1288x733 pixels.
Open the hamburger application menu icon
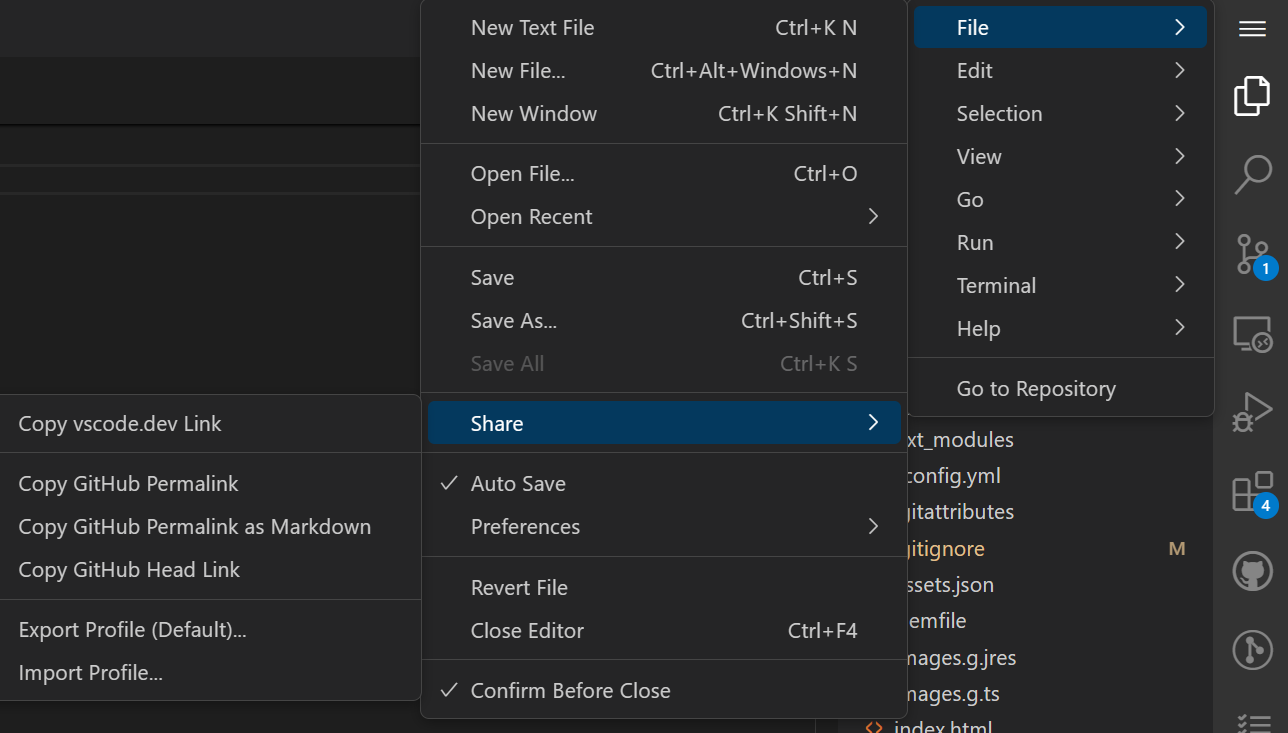1252,29
